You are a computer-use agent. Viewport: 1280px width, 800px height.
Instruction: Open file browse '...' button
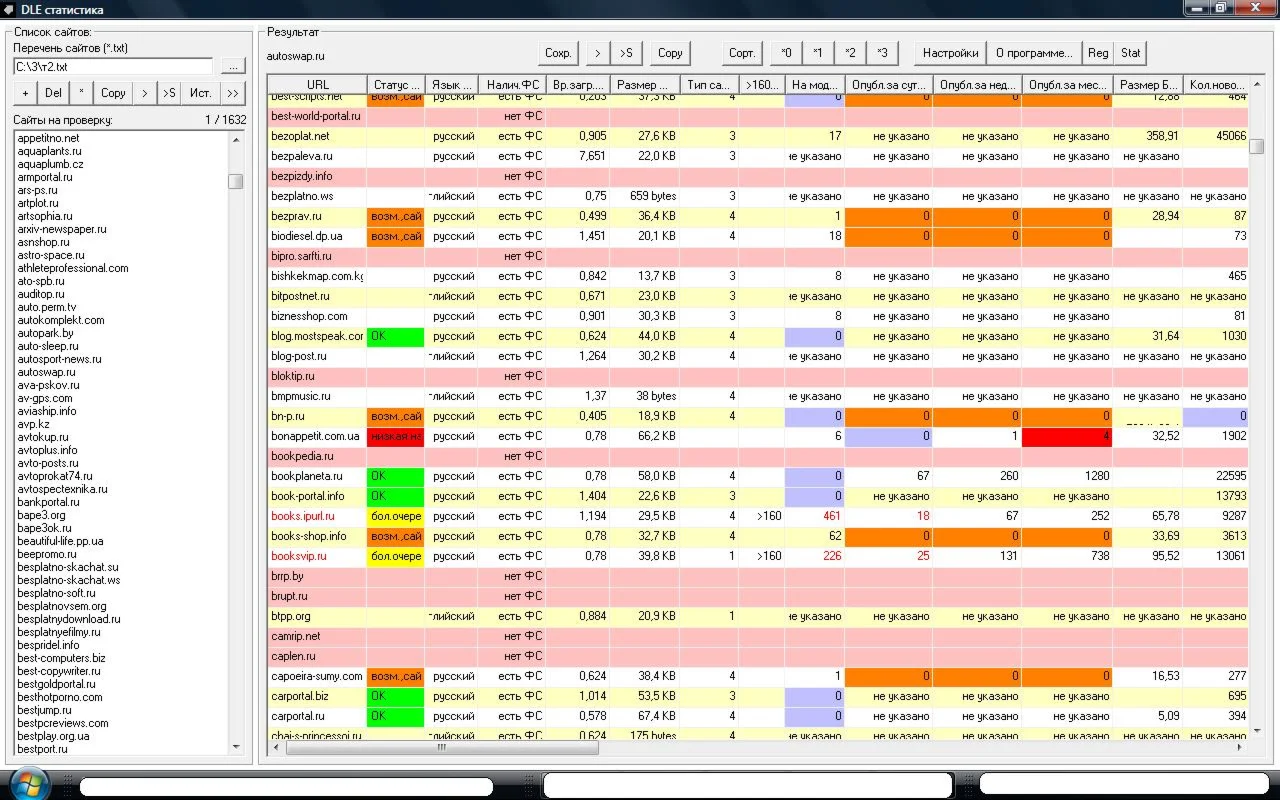[x=232, y=66]
